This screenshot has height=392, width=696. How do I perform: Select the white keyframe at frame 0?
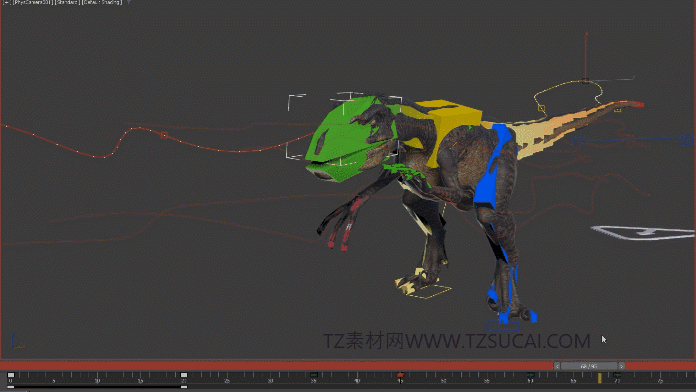pyautogui.click(x=11, y=375)
